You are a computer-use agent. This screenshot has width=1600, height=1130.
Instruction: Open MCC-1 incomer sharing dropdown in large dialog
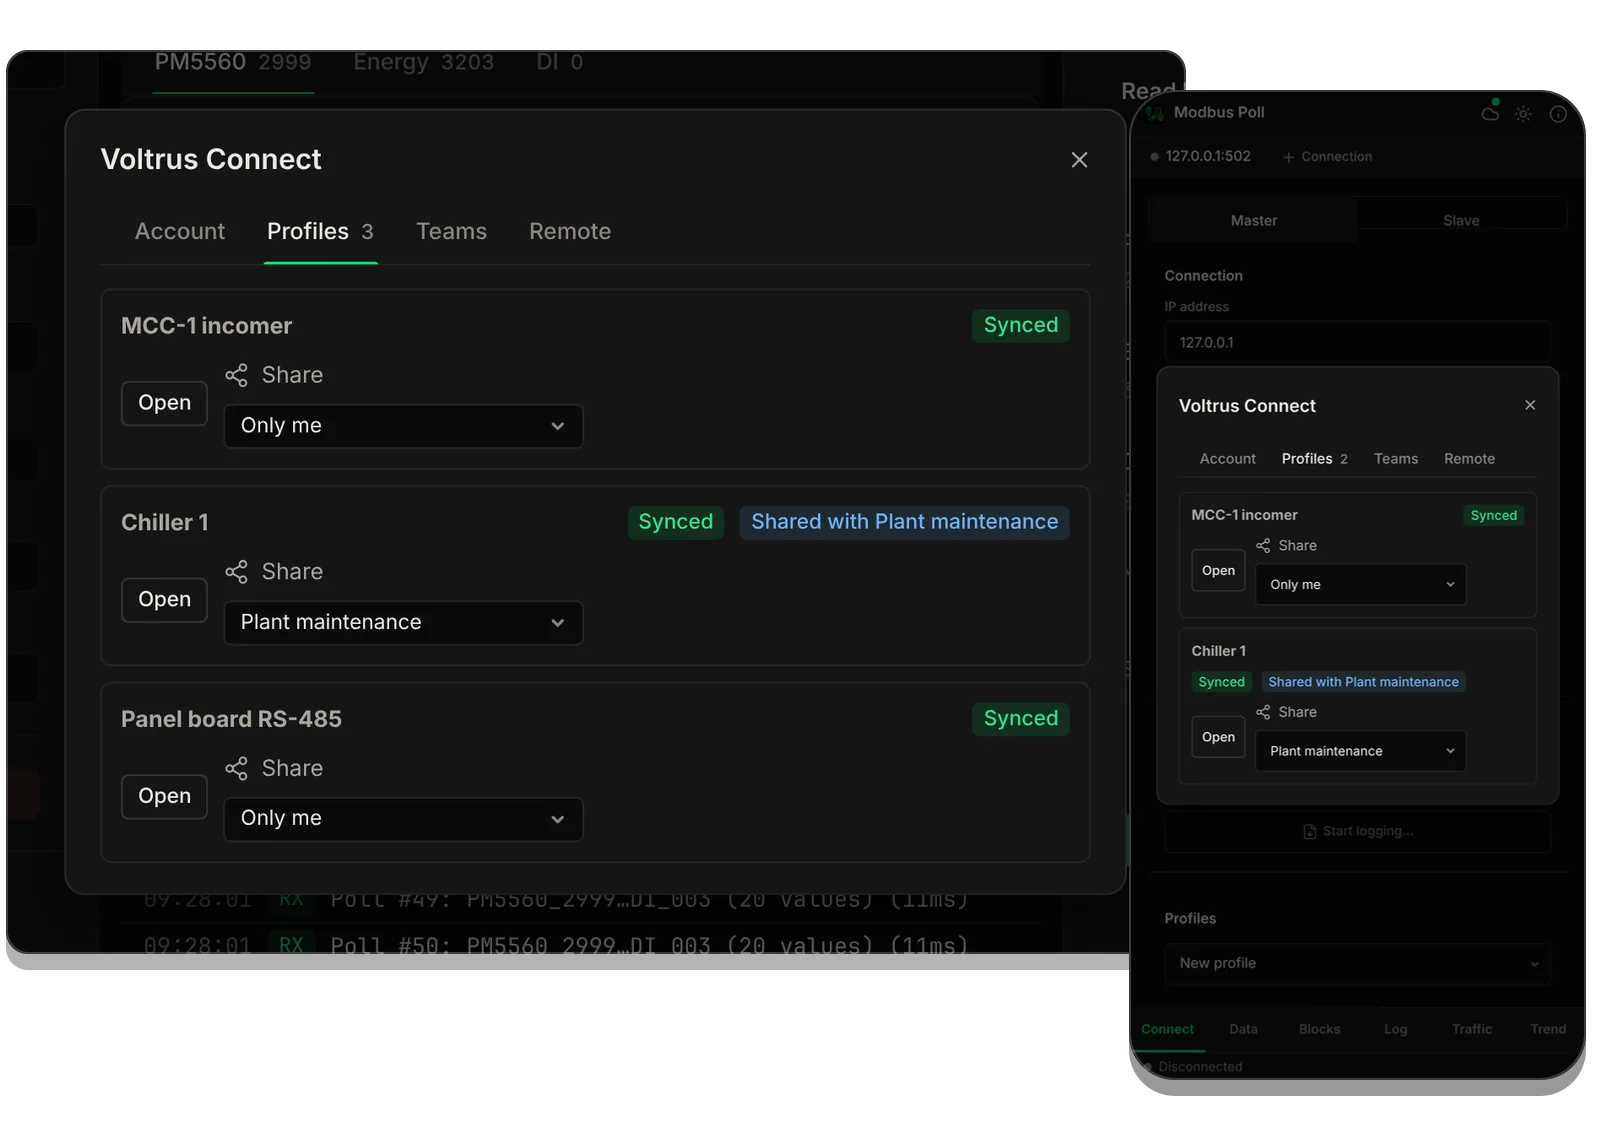[403, 426]
